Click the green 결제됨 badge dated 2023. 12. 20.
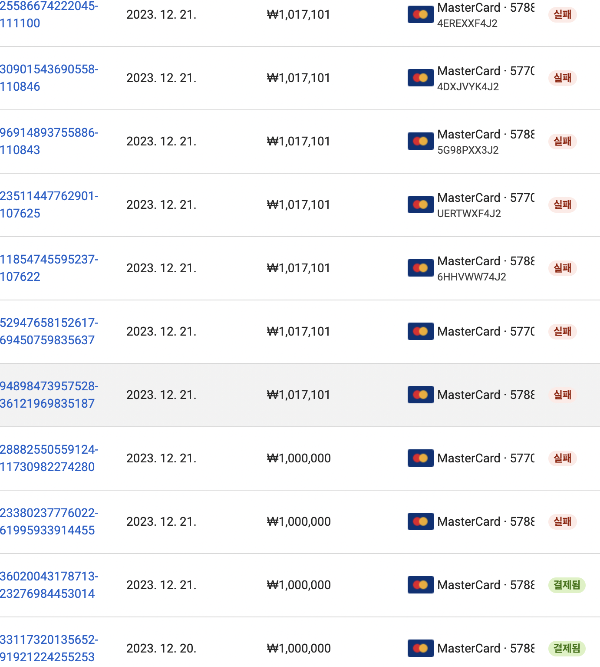This screenshot has width=600, height=667. point(566,648)
